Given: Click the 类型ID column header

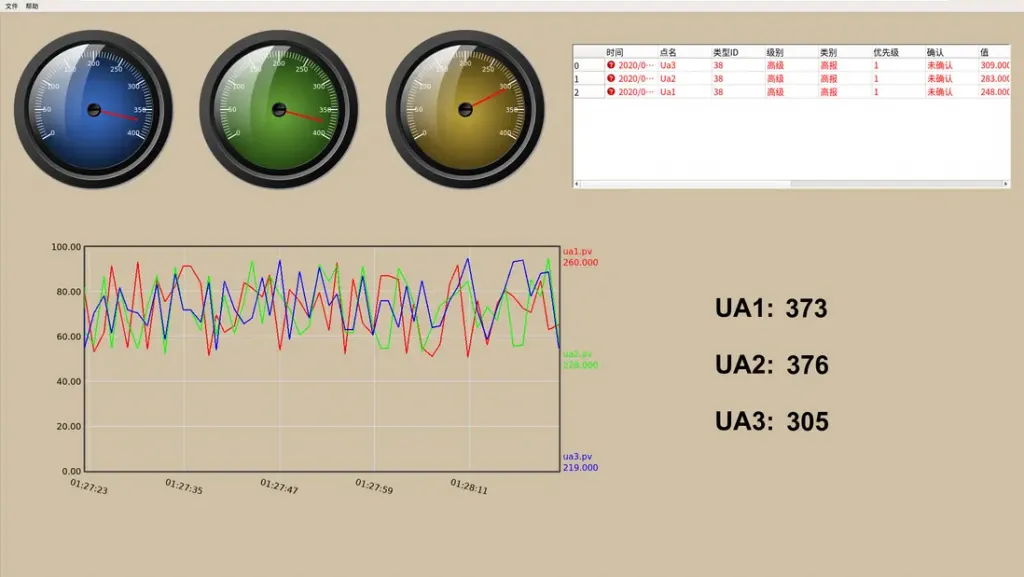Looking at the screenshot, I should (738, 52).
